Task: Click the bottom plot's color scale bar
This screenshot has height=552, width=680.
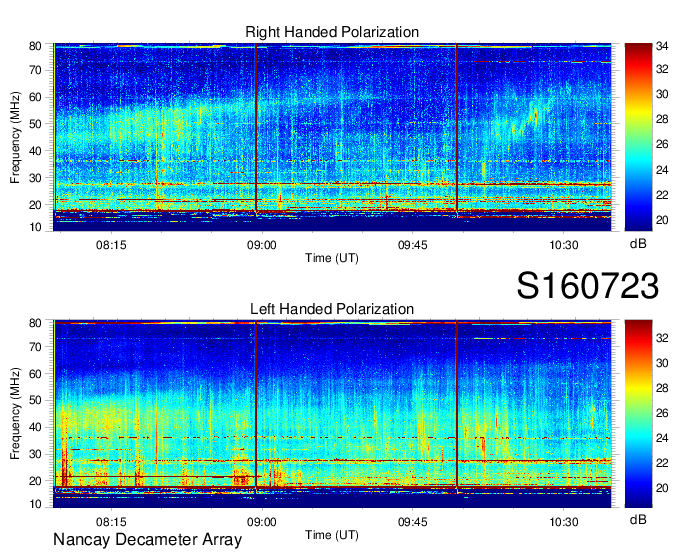Action: (638, 414)
